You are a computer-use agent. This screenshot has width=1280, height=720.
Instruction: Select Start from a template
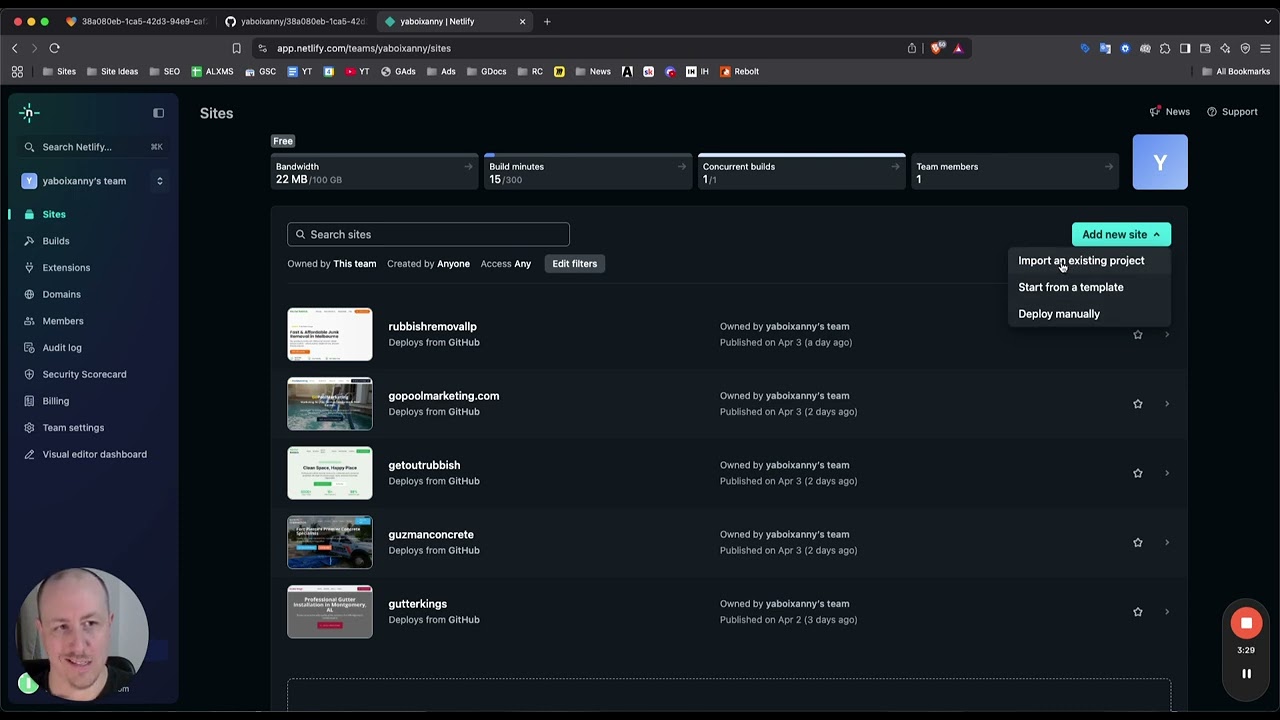coord(1089,287)
